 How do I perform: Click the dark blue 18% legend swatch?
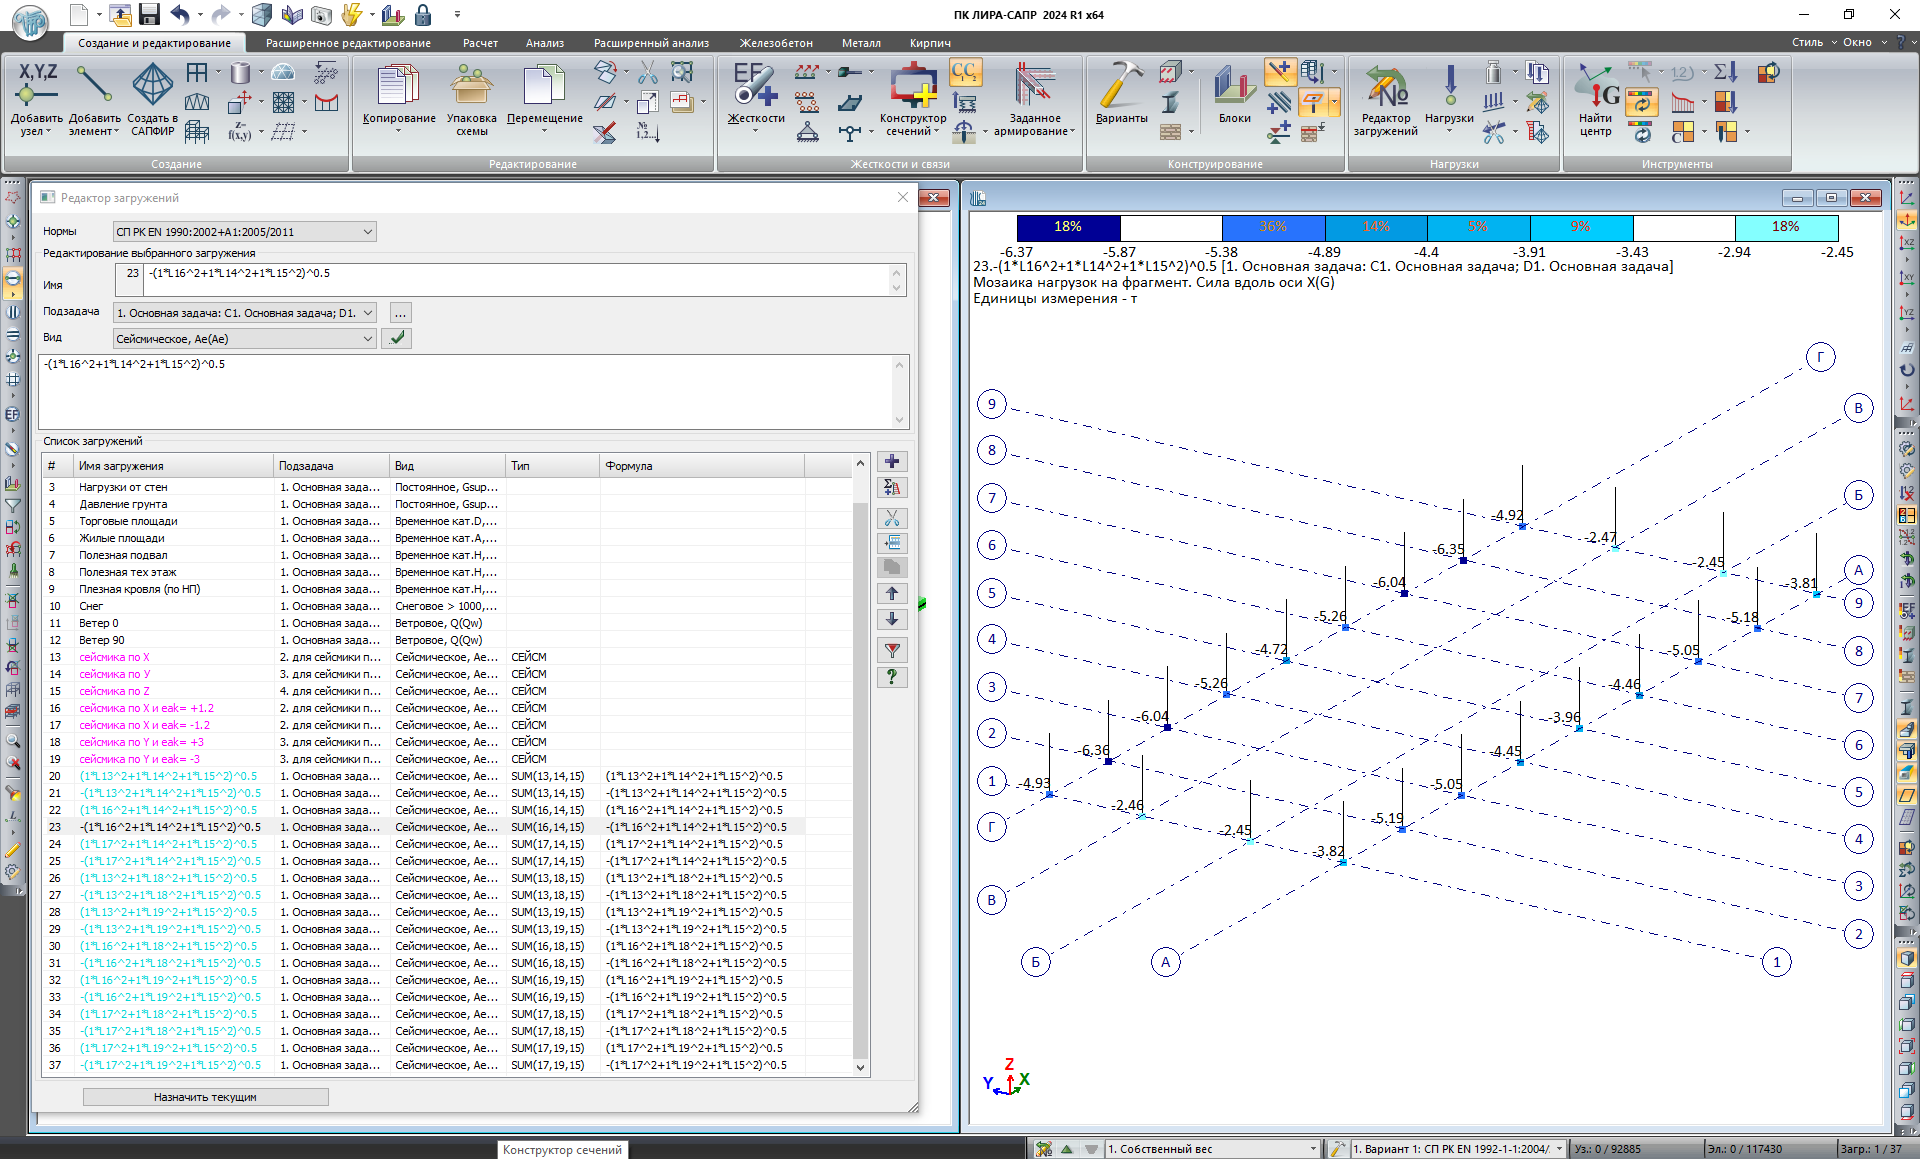[1068, 227]
